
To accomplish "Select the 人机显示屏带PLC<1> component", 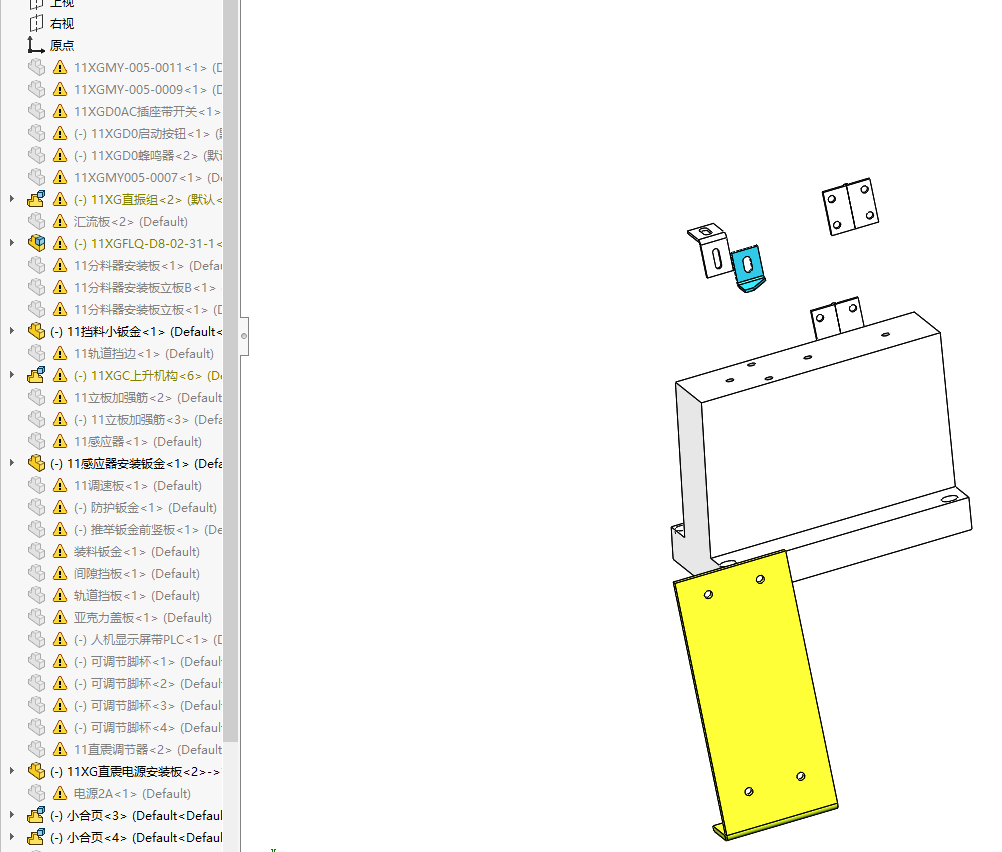I will [149, 640].
